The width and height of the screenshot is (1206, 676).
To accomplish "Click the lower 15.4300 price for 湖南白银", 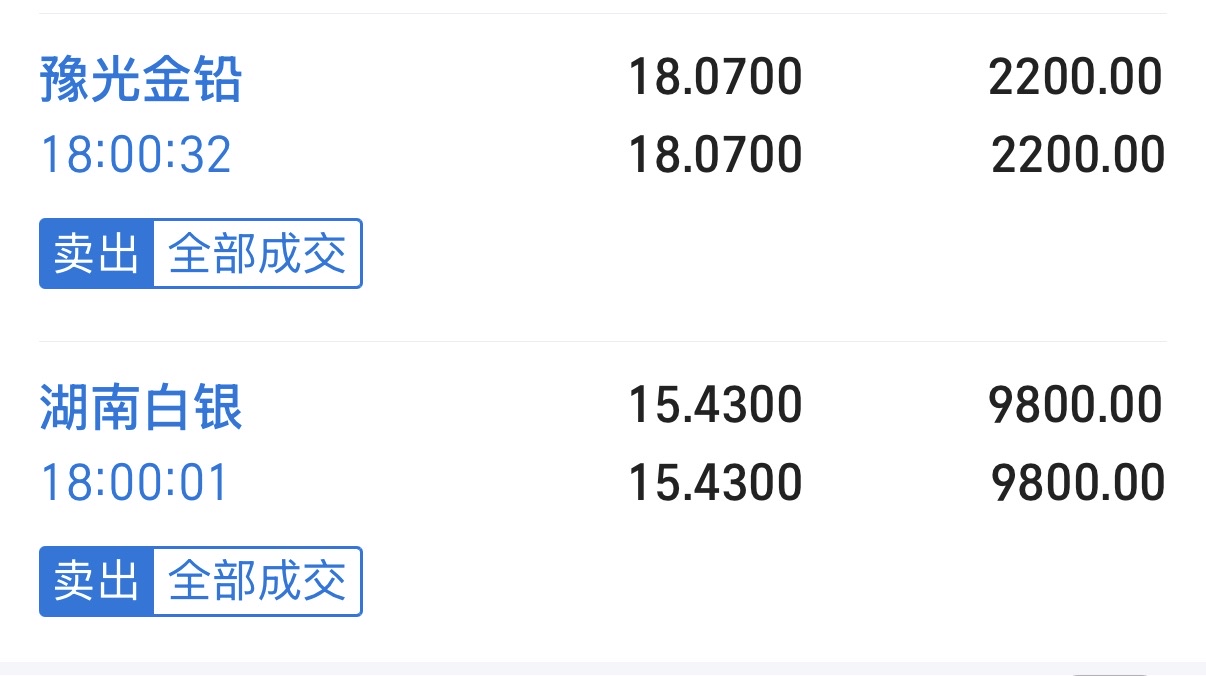I will point(715,484).
